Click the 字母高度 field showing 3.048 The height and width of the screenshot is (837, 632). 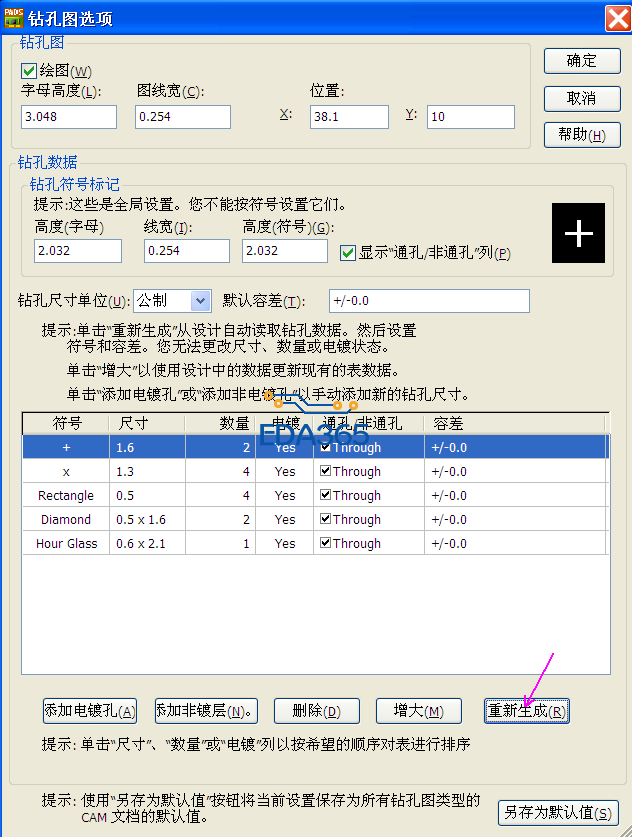tap(69, 116)
